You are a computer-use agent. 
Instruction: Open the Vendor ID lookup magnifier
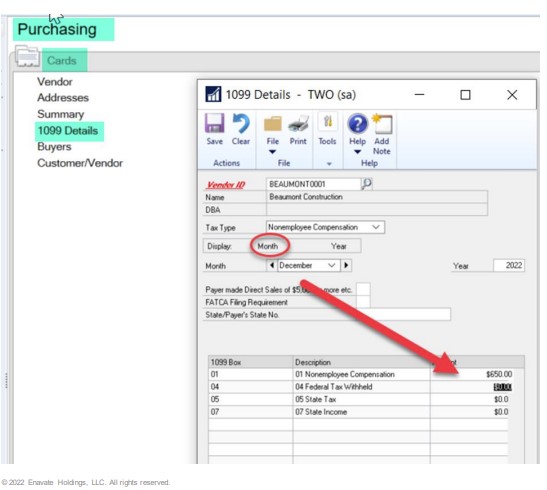[367, 183]
